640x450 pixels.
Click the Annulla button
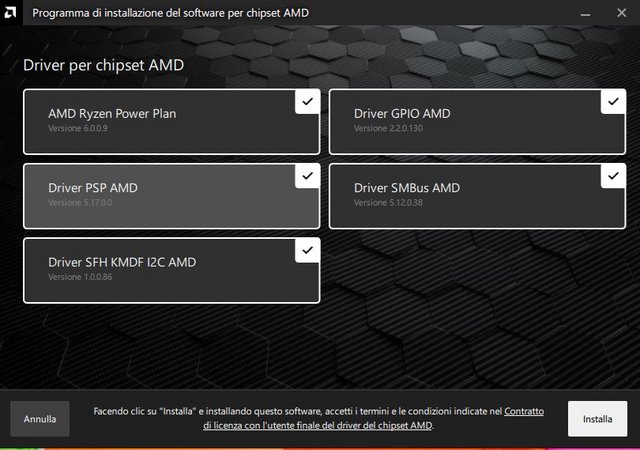(x=40, y=419)
